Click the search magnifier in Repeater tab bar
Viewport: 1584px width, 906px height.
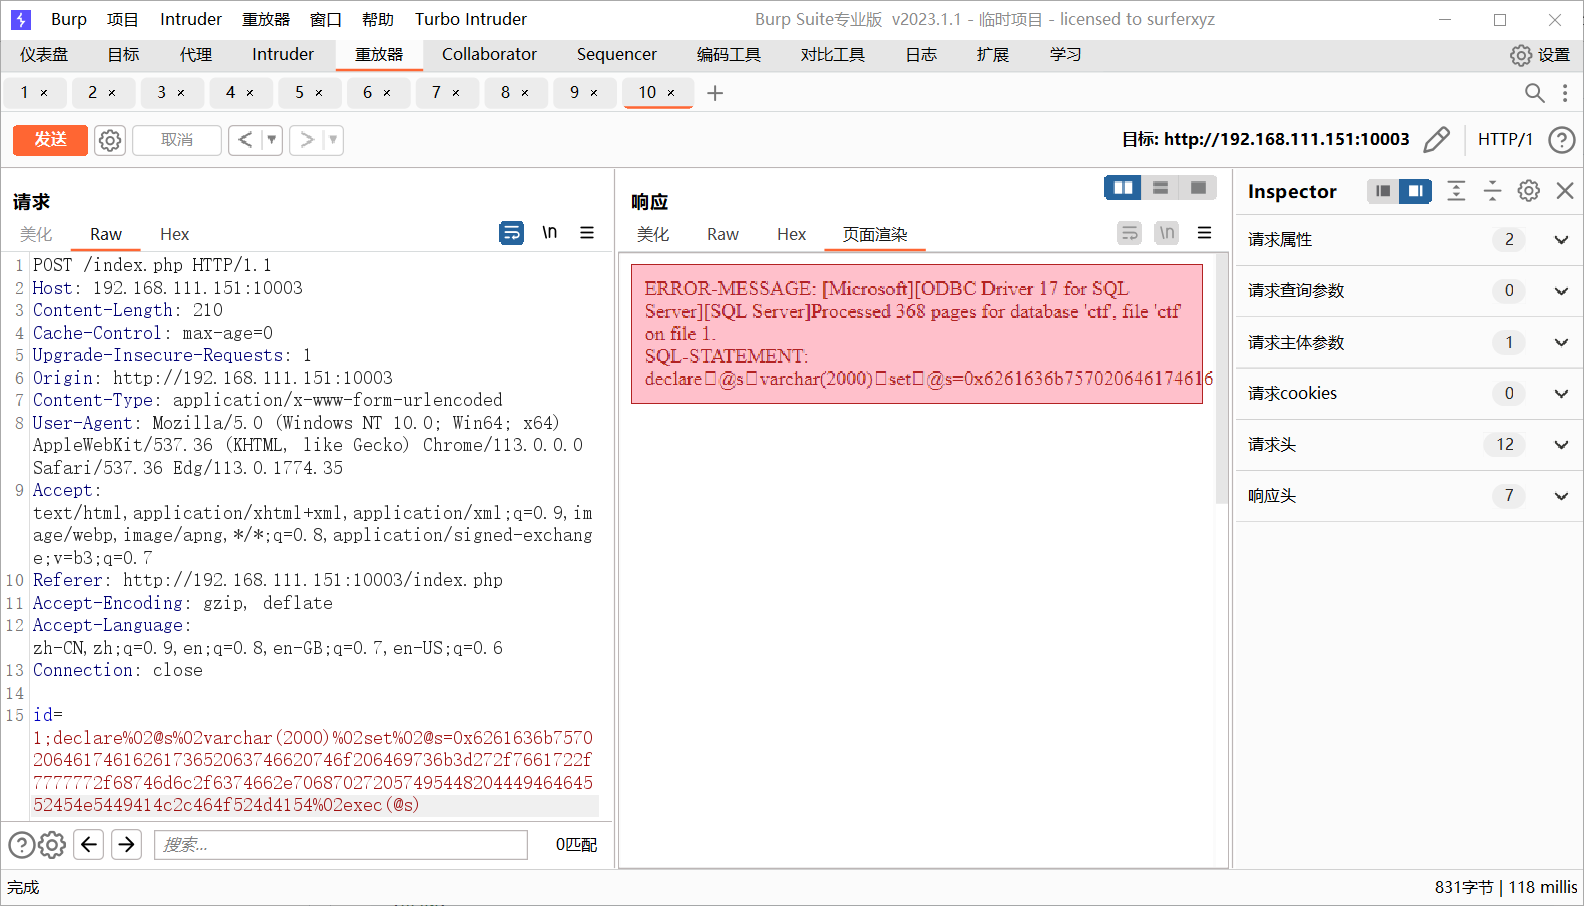coord(1534,93)
